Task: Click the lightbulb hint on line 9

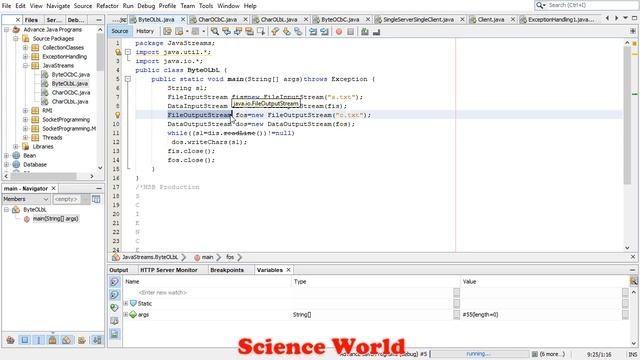Action: [118, 115]
